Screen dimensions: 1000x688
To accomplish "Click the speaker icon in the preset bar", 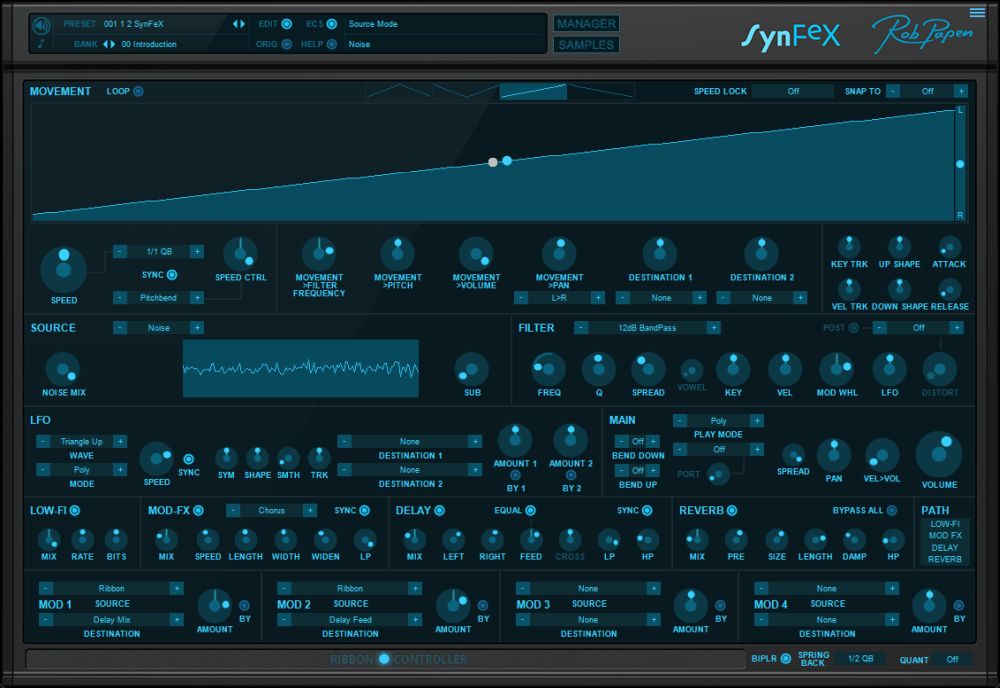I will tap(41, 25).
